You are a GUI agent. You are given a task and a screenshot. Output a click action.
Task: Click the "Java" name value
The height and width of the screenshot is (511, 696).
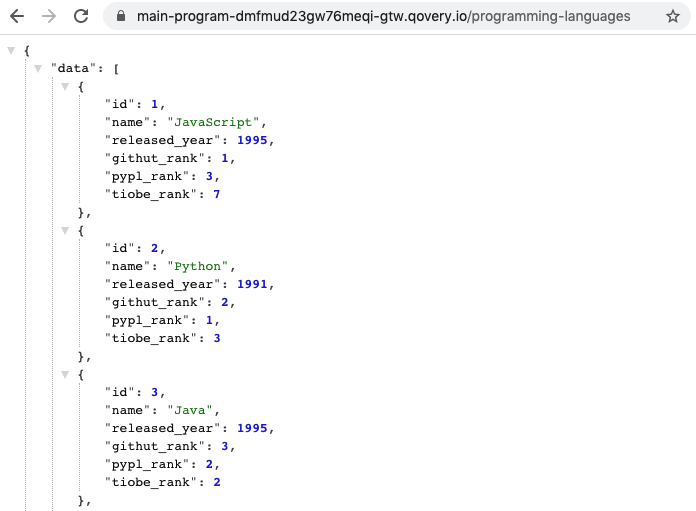tap(190, 410)
